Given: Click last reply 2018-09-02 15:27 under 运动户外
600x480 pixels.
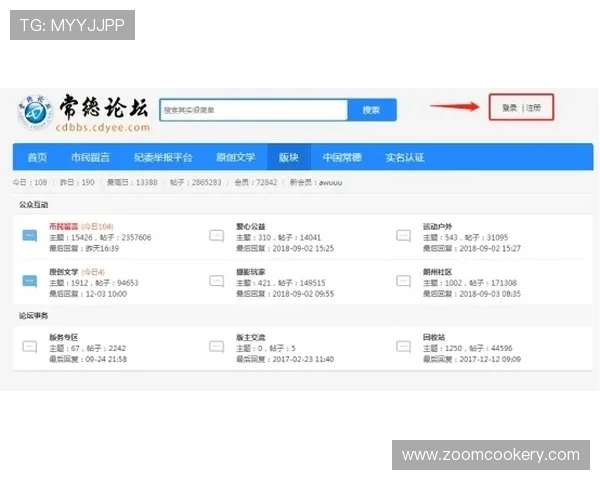Looking at the screenshot, I should tap(472, 248).
